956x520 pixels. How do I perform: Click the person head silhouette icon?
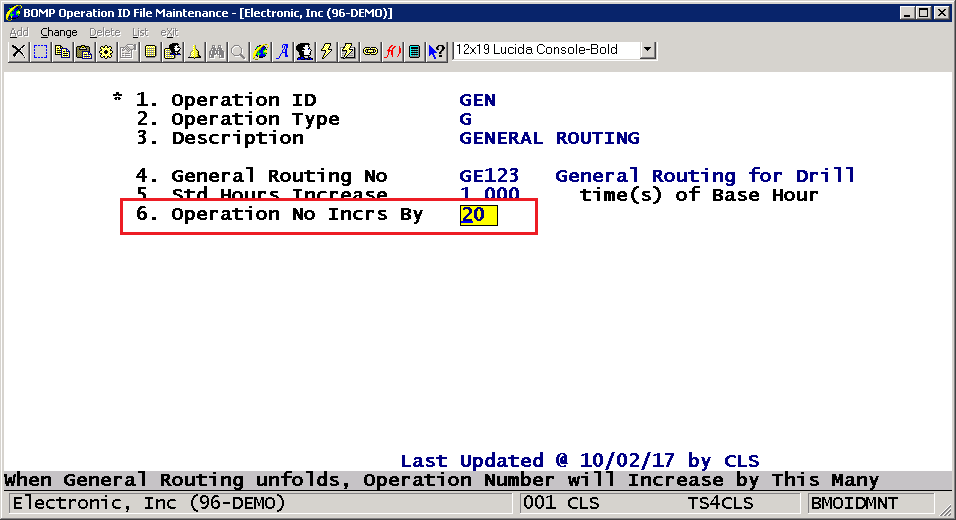click(304, 52)
